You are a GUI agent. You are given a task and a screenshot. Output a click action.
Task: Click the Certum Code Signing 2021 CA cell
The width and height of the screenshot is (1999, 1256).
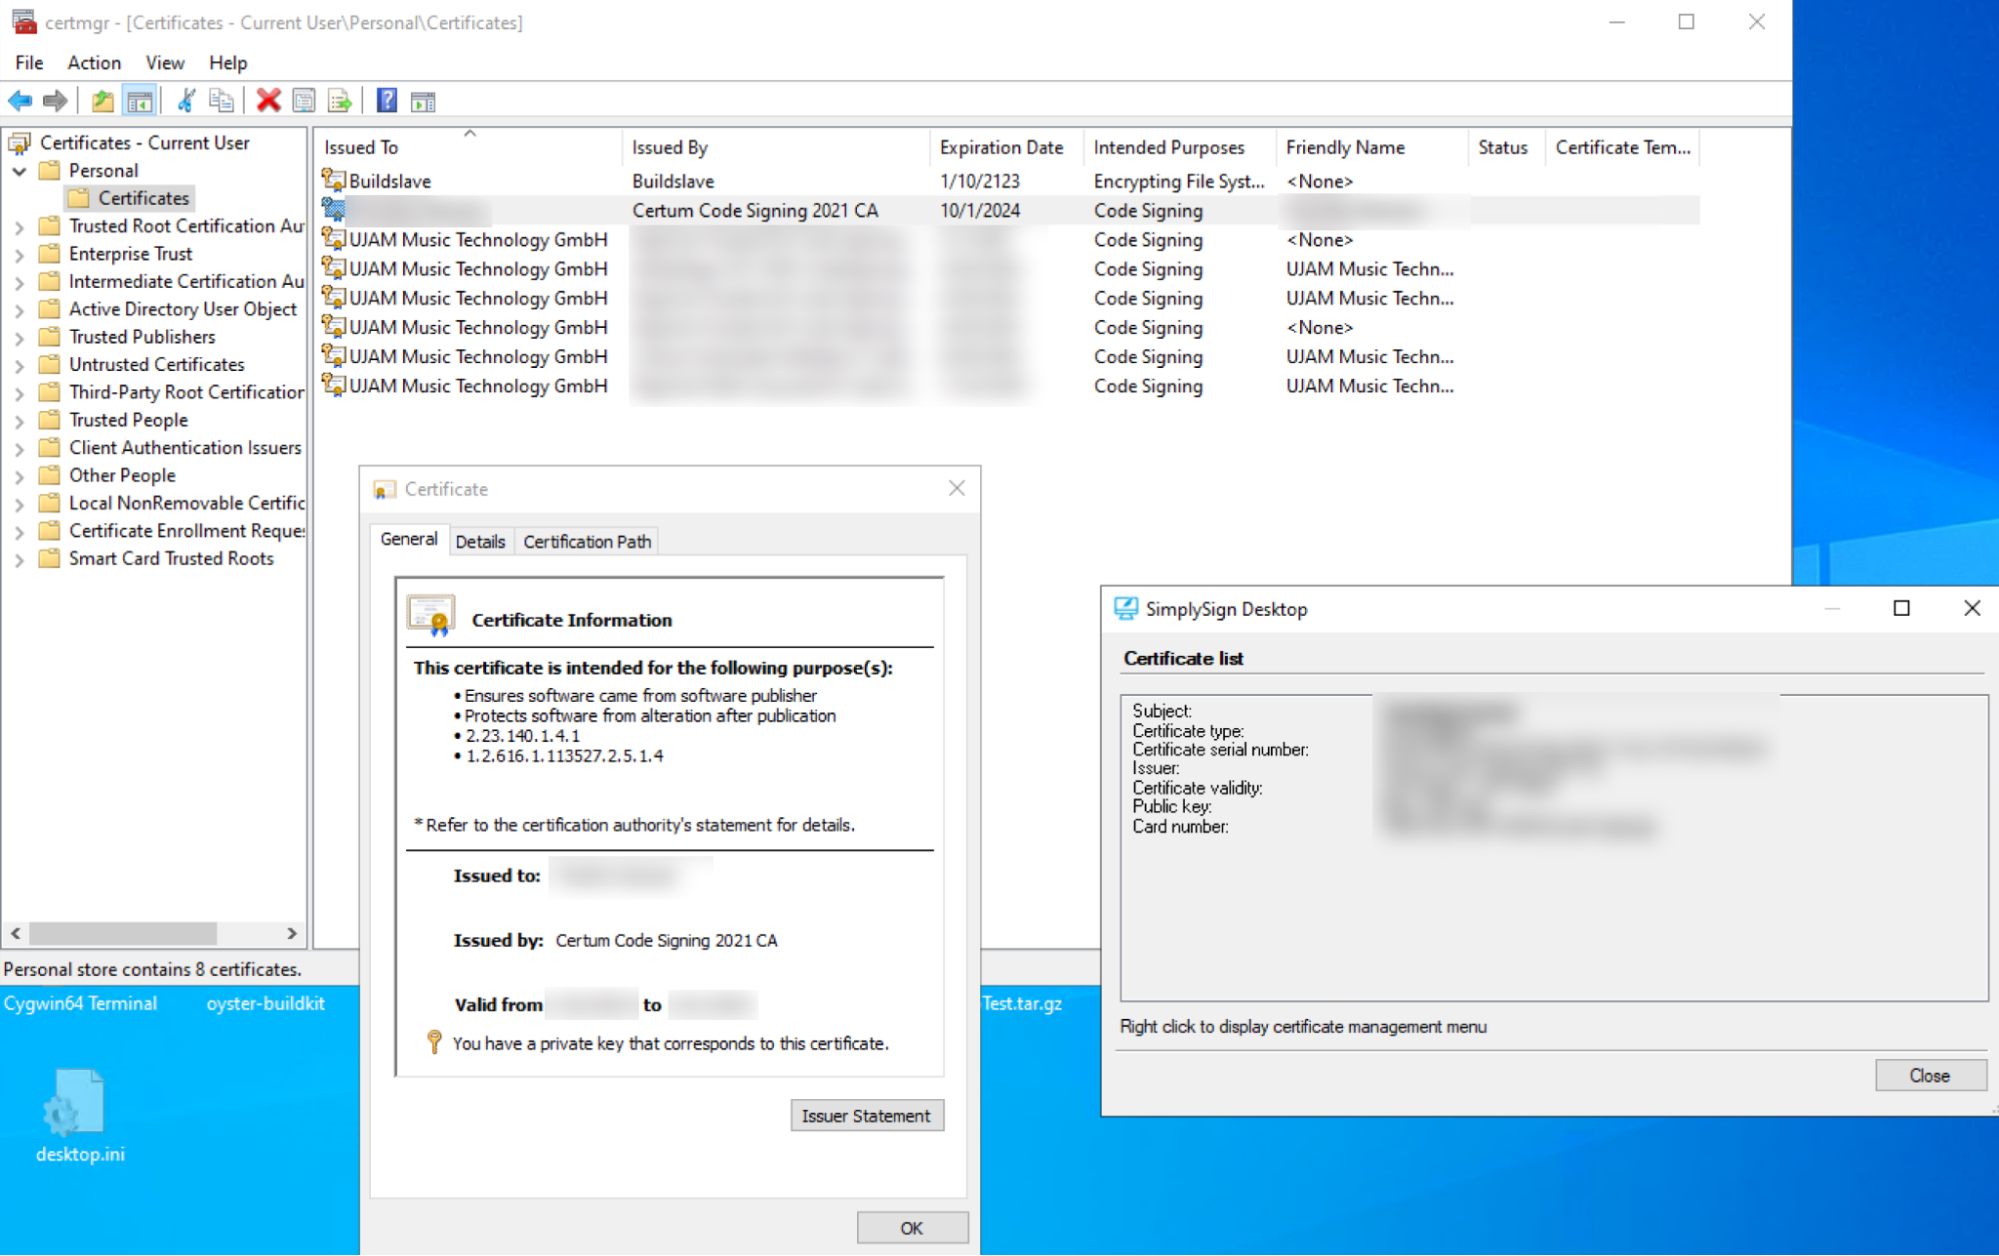755,210
